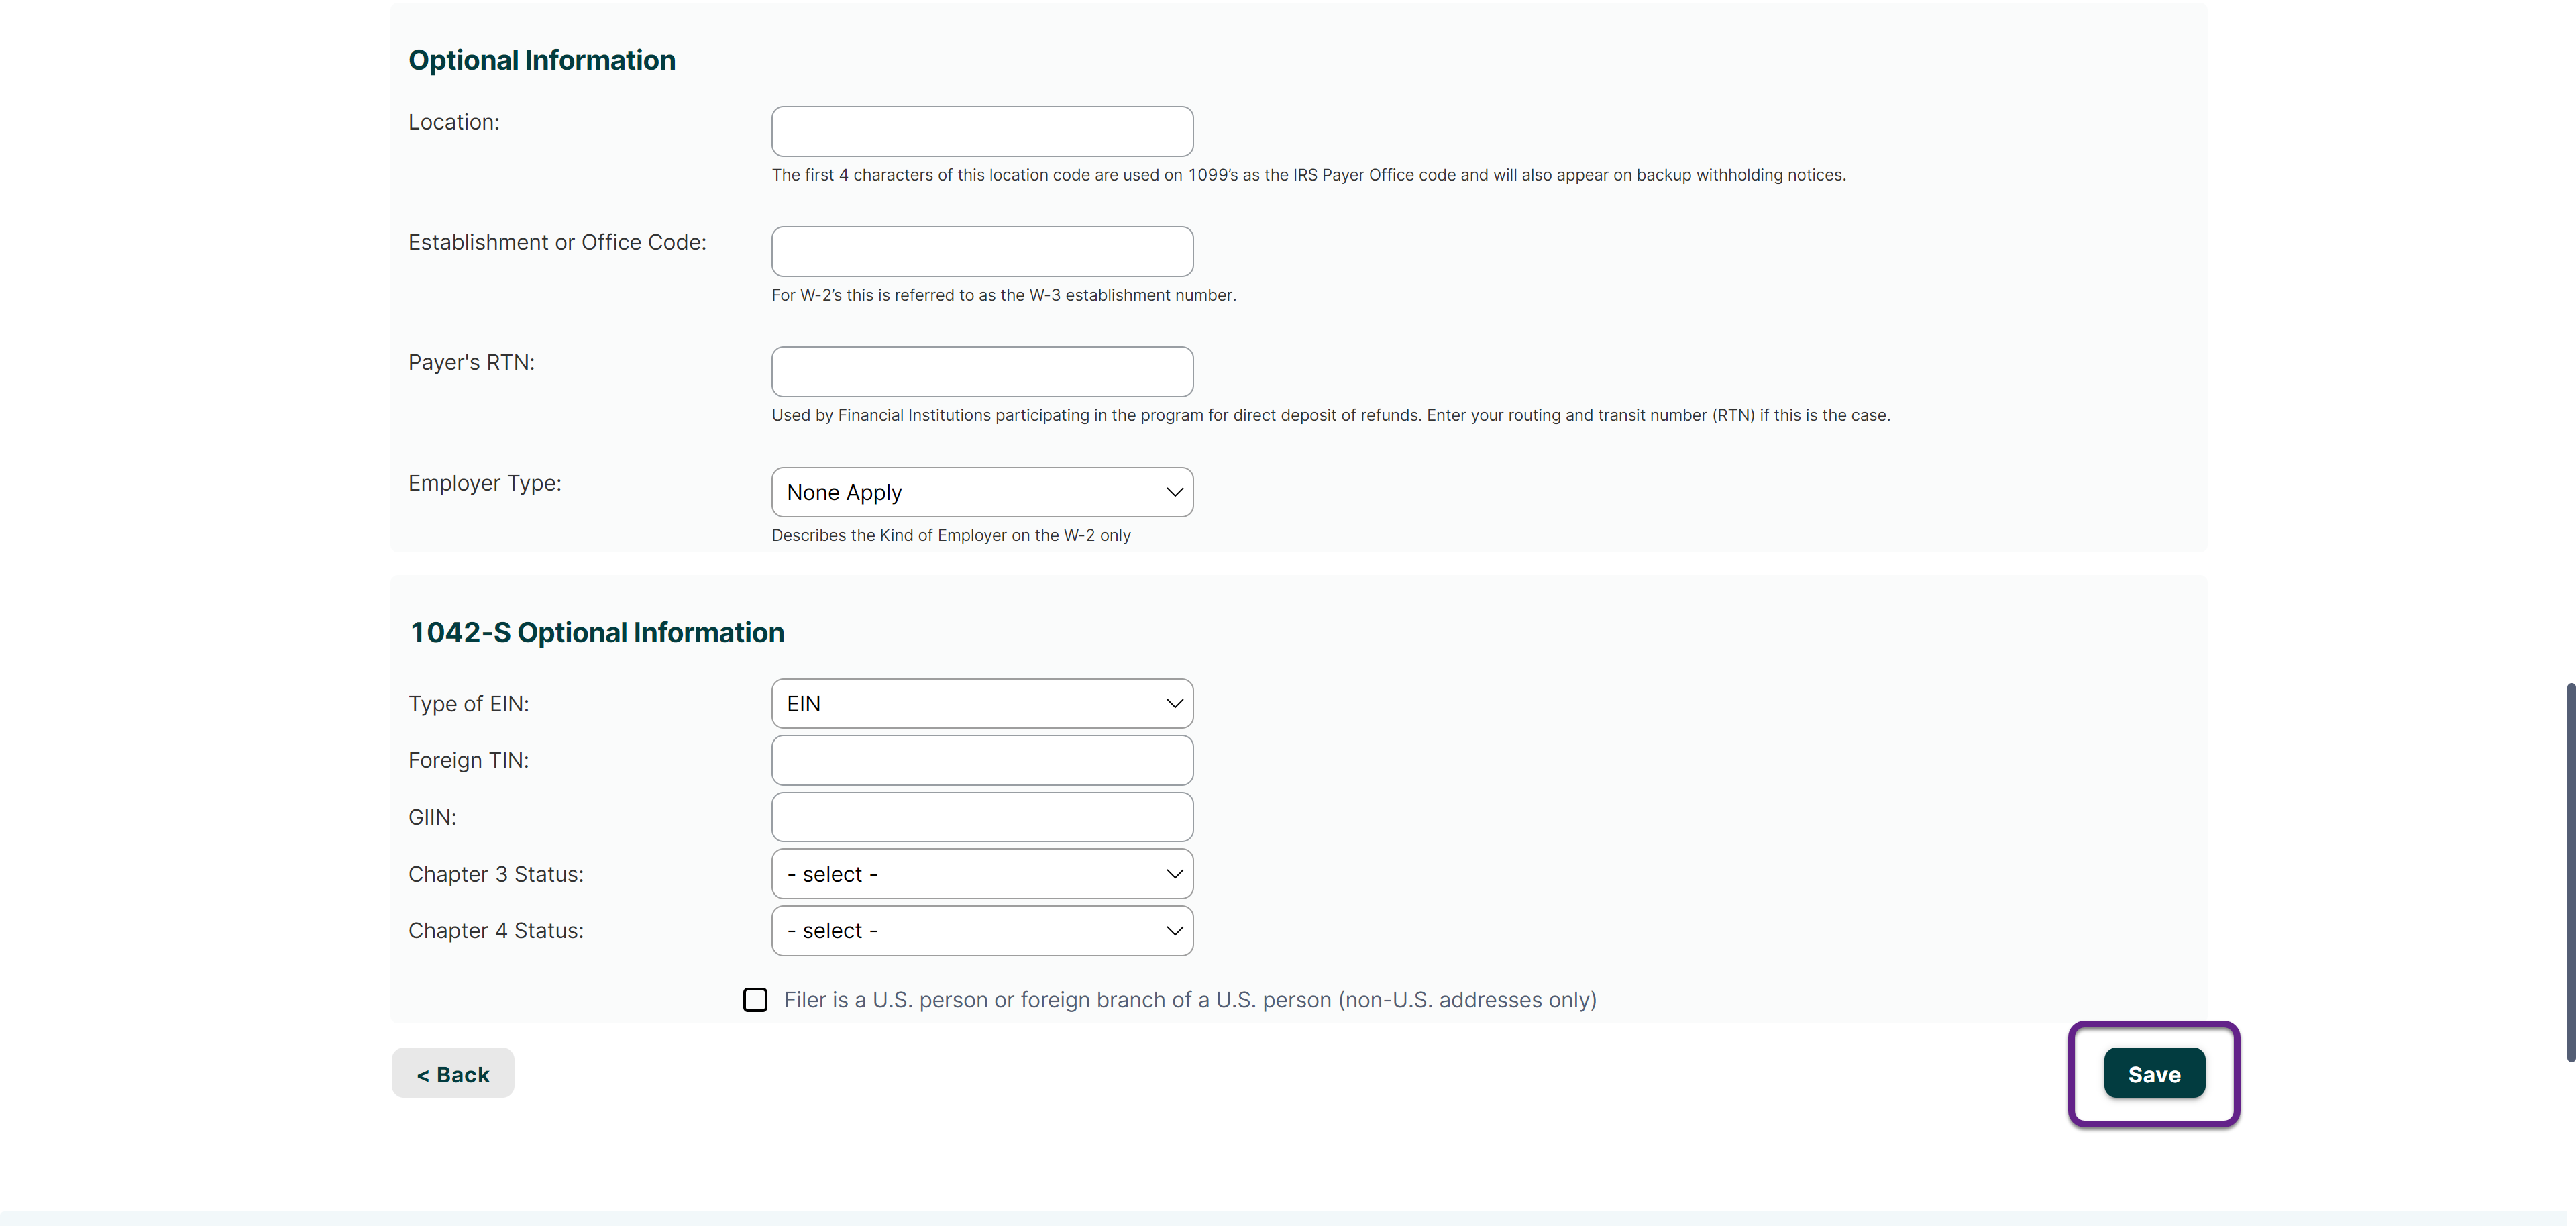Click the Filer is a U.S. person label text
Viewport: 2576px width, 1226px height.
tap(1189, 1000)
